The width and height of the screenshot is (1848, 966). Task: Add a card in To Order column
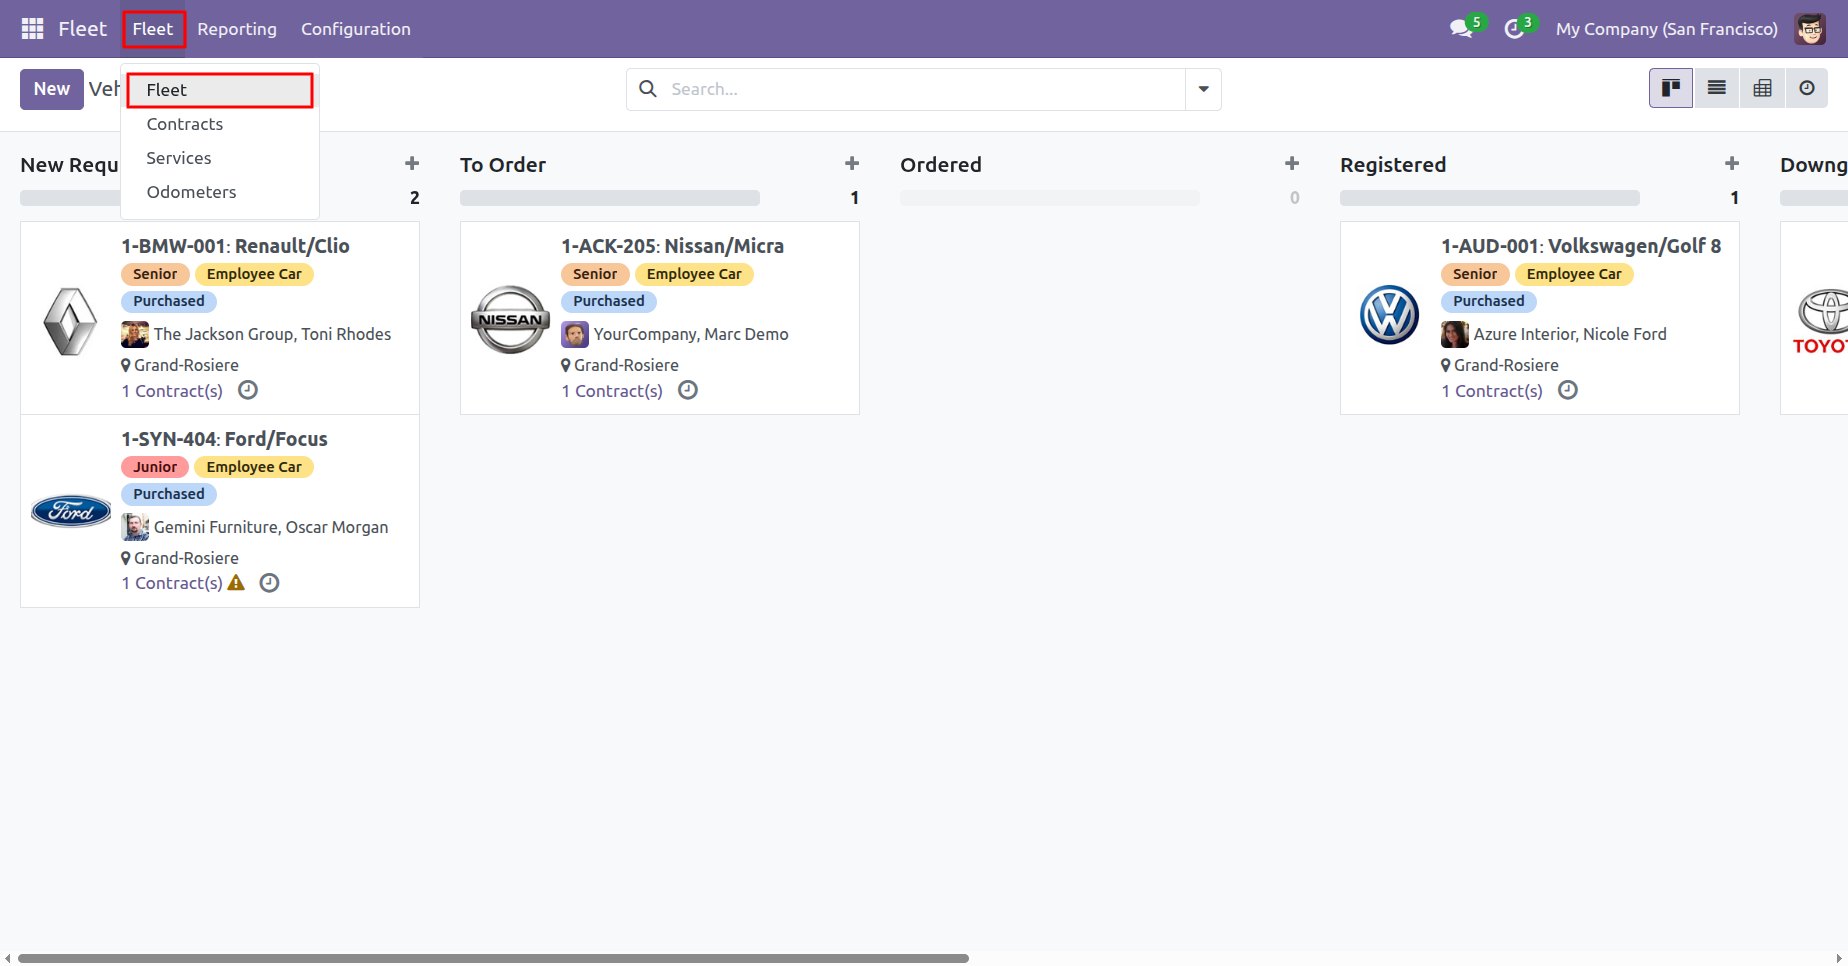tap(852, 163)
